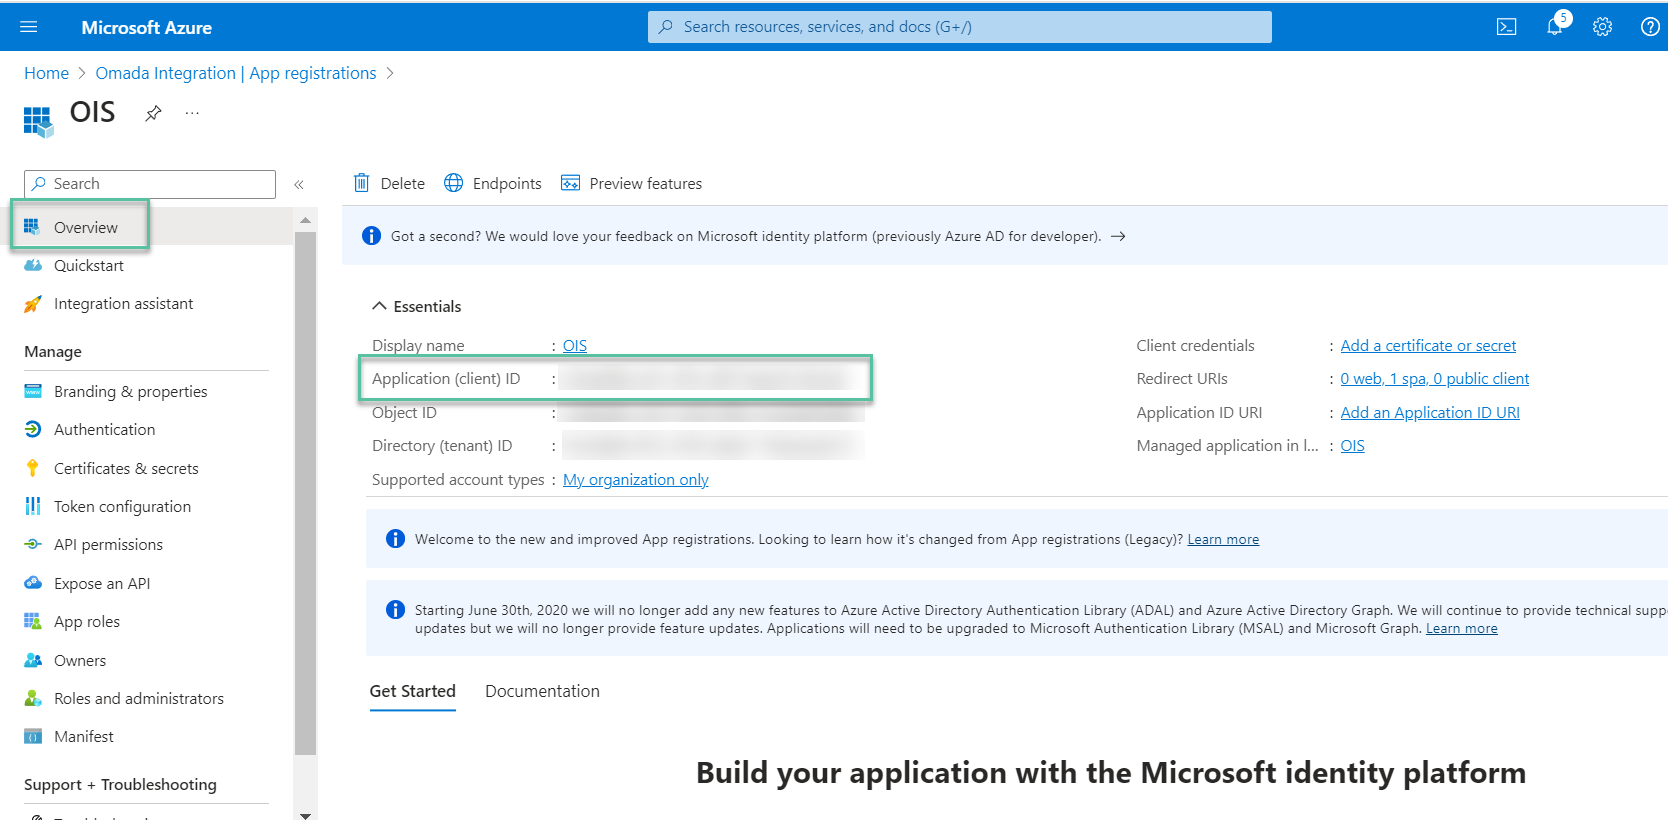Click the Quickstart cloud icon
The height and width of the screenshot is (820, 1668).
pyautogui.click(x=33, y=266)
